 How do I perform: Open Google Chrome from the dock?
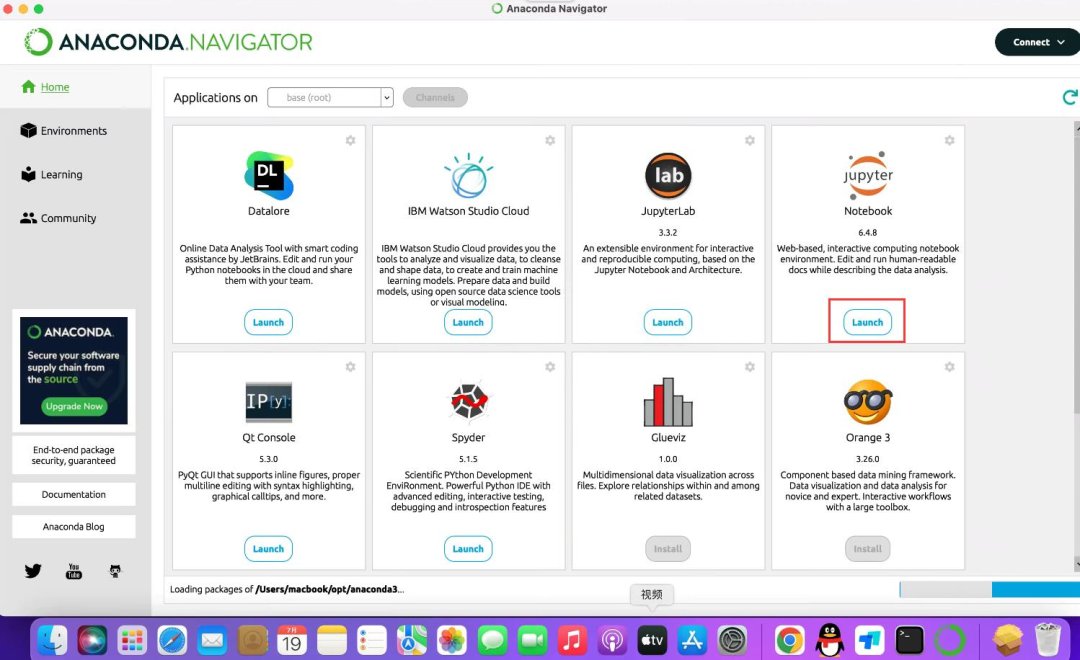point(789,640)
